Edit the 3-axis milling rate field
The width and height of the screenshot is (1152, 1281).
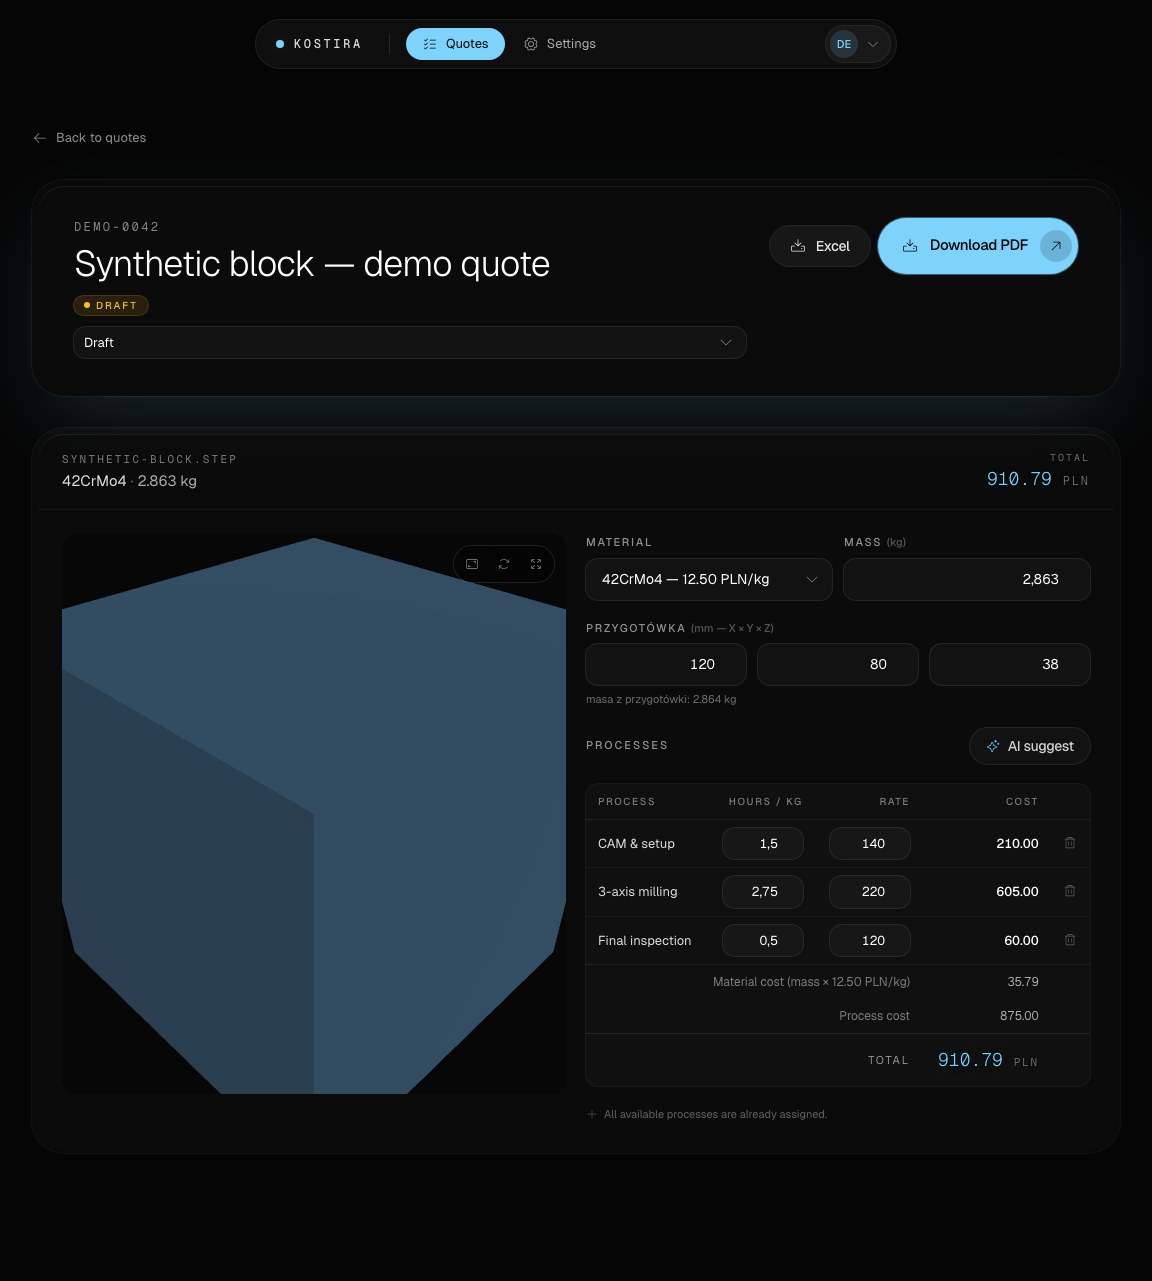click(870, 891)
